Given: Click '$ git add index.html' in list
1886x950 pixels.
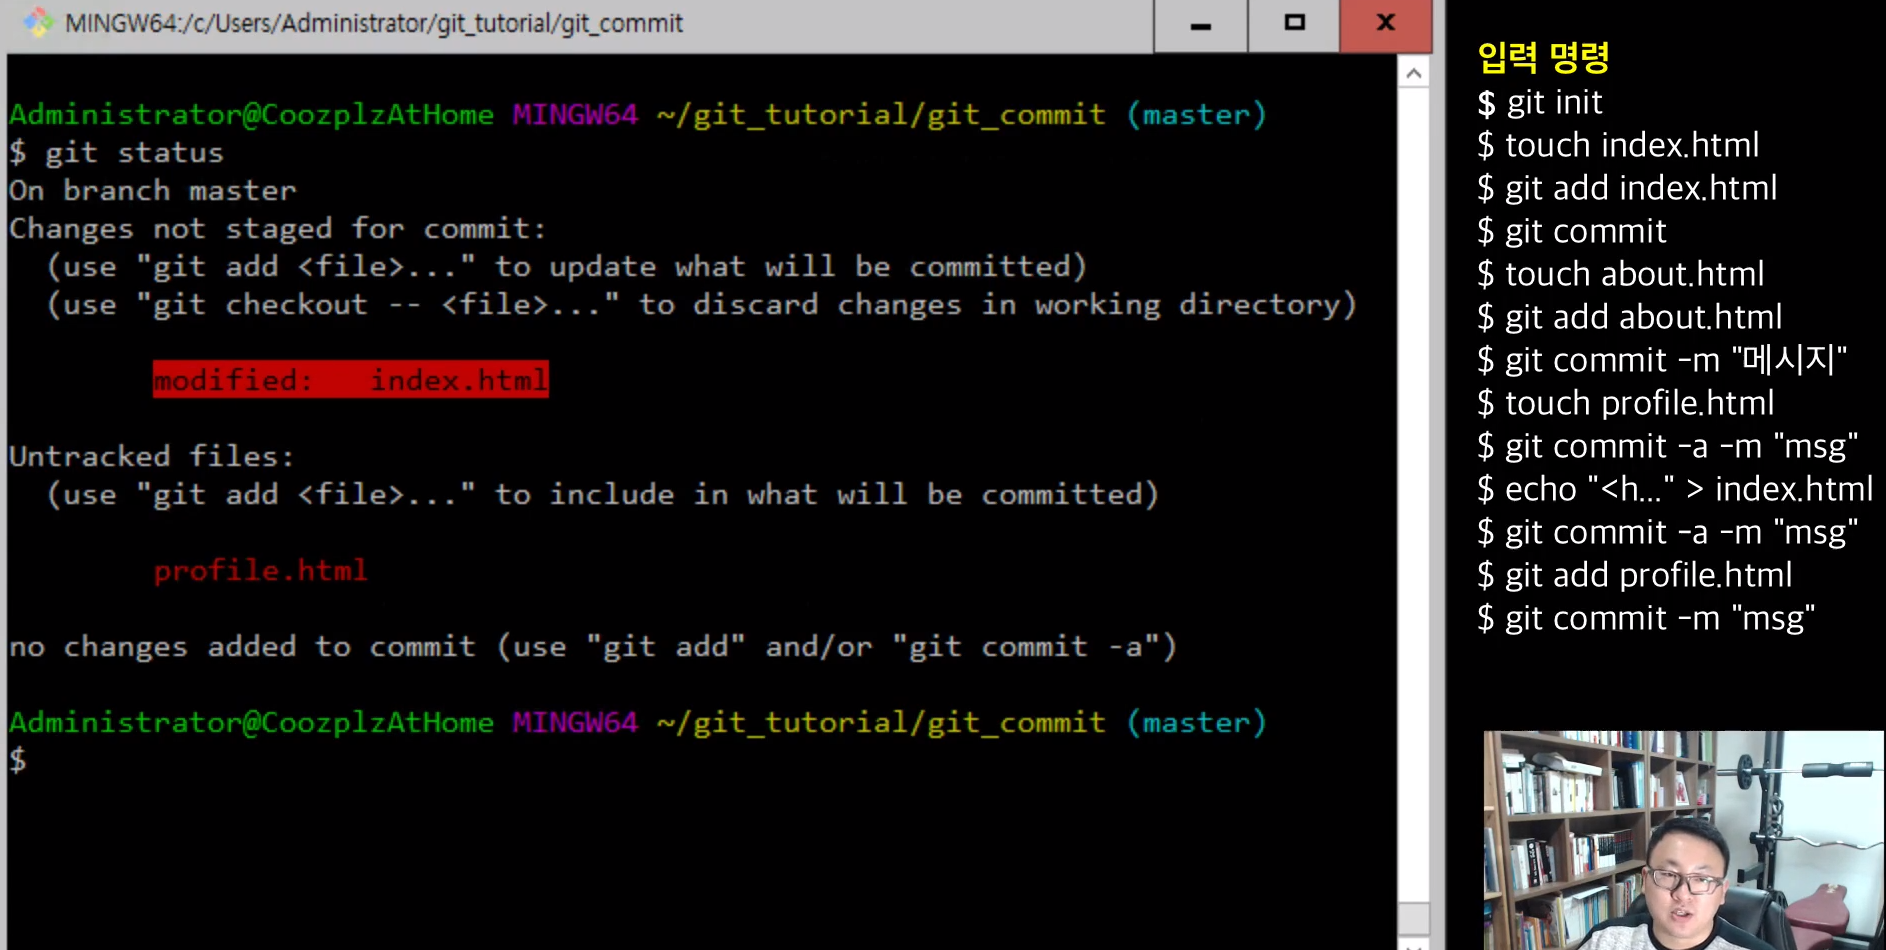Looking at the screenshot, I should [x=1627, y=188].
